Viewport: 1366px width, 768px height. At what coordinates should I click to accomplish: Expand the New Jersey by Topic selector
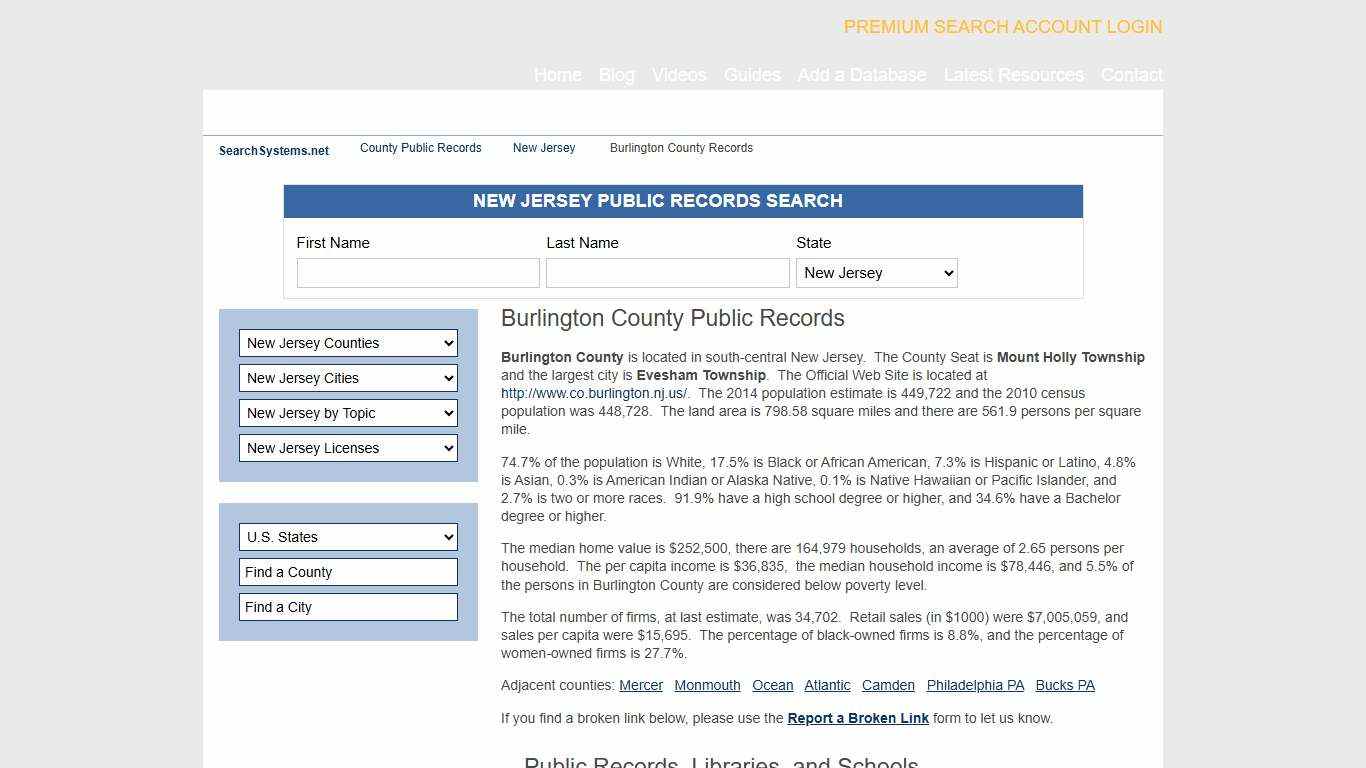click(x=348, y=413)
